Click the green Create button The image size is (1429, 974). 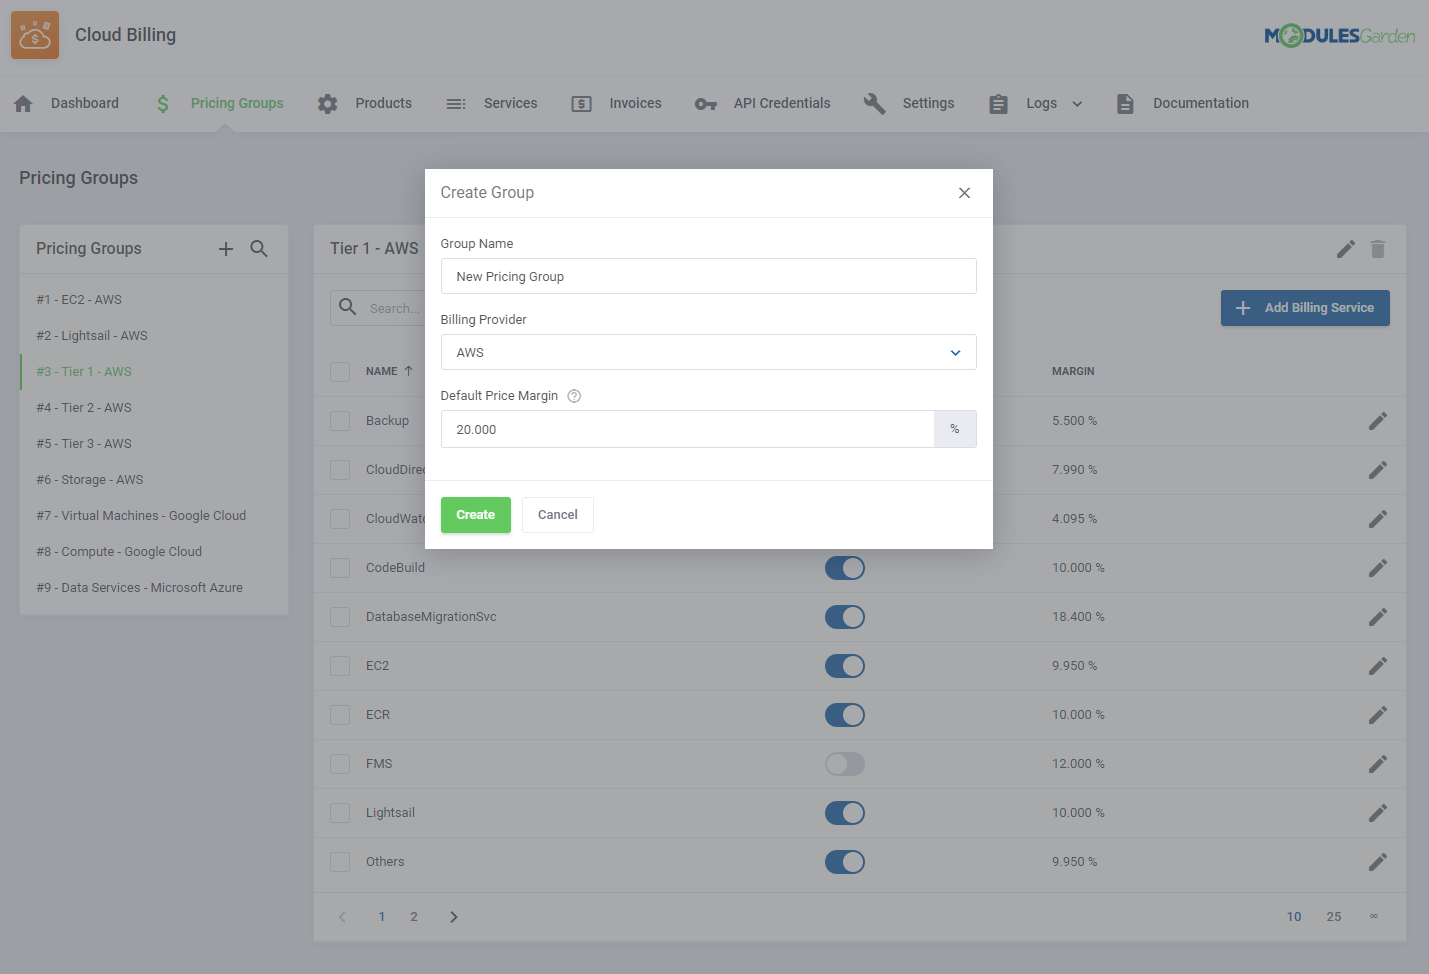point(476,515)
